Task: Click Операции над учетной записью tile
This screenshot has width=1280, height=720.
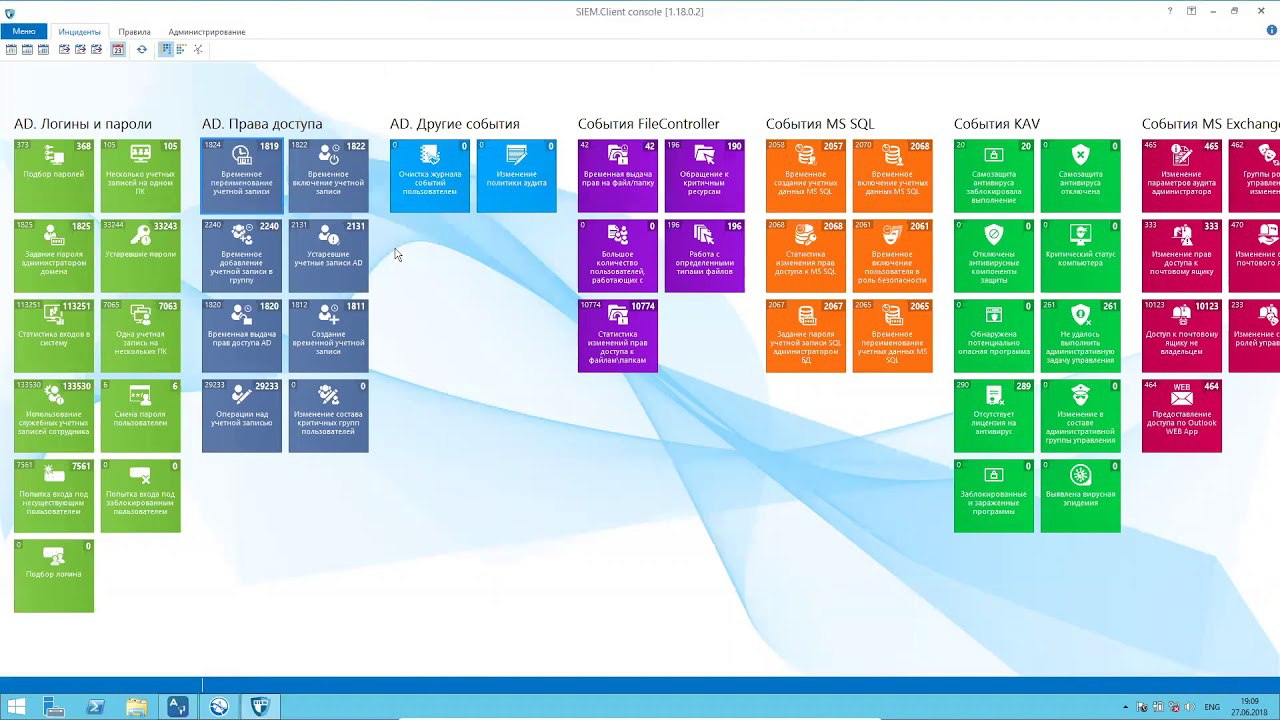Action: pyautogui.click(x=242, y=416)
